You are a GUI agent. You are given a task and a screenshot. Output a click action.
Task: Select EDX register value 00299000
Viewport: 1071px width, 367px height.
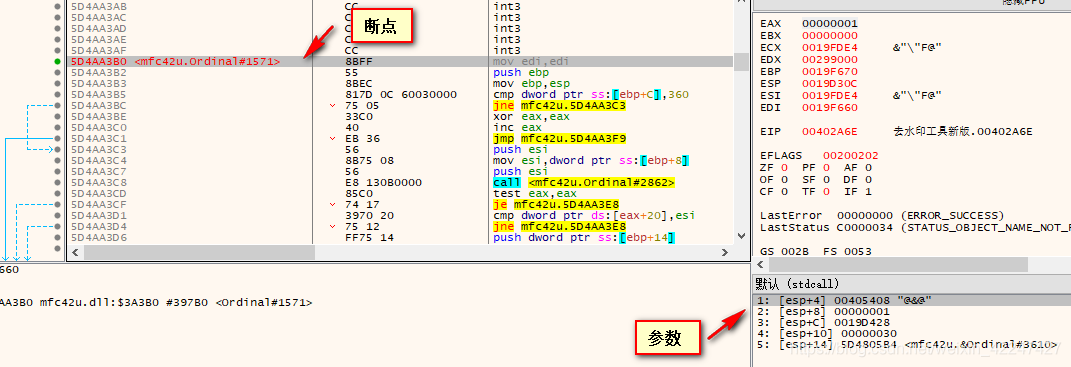(x=830, y=59)
